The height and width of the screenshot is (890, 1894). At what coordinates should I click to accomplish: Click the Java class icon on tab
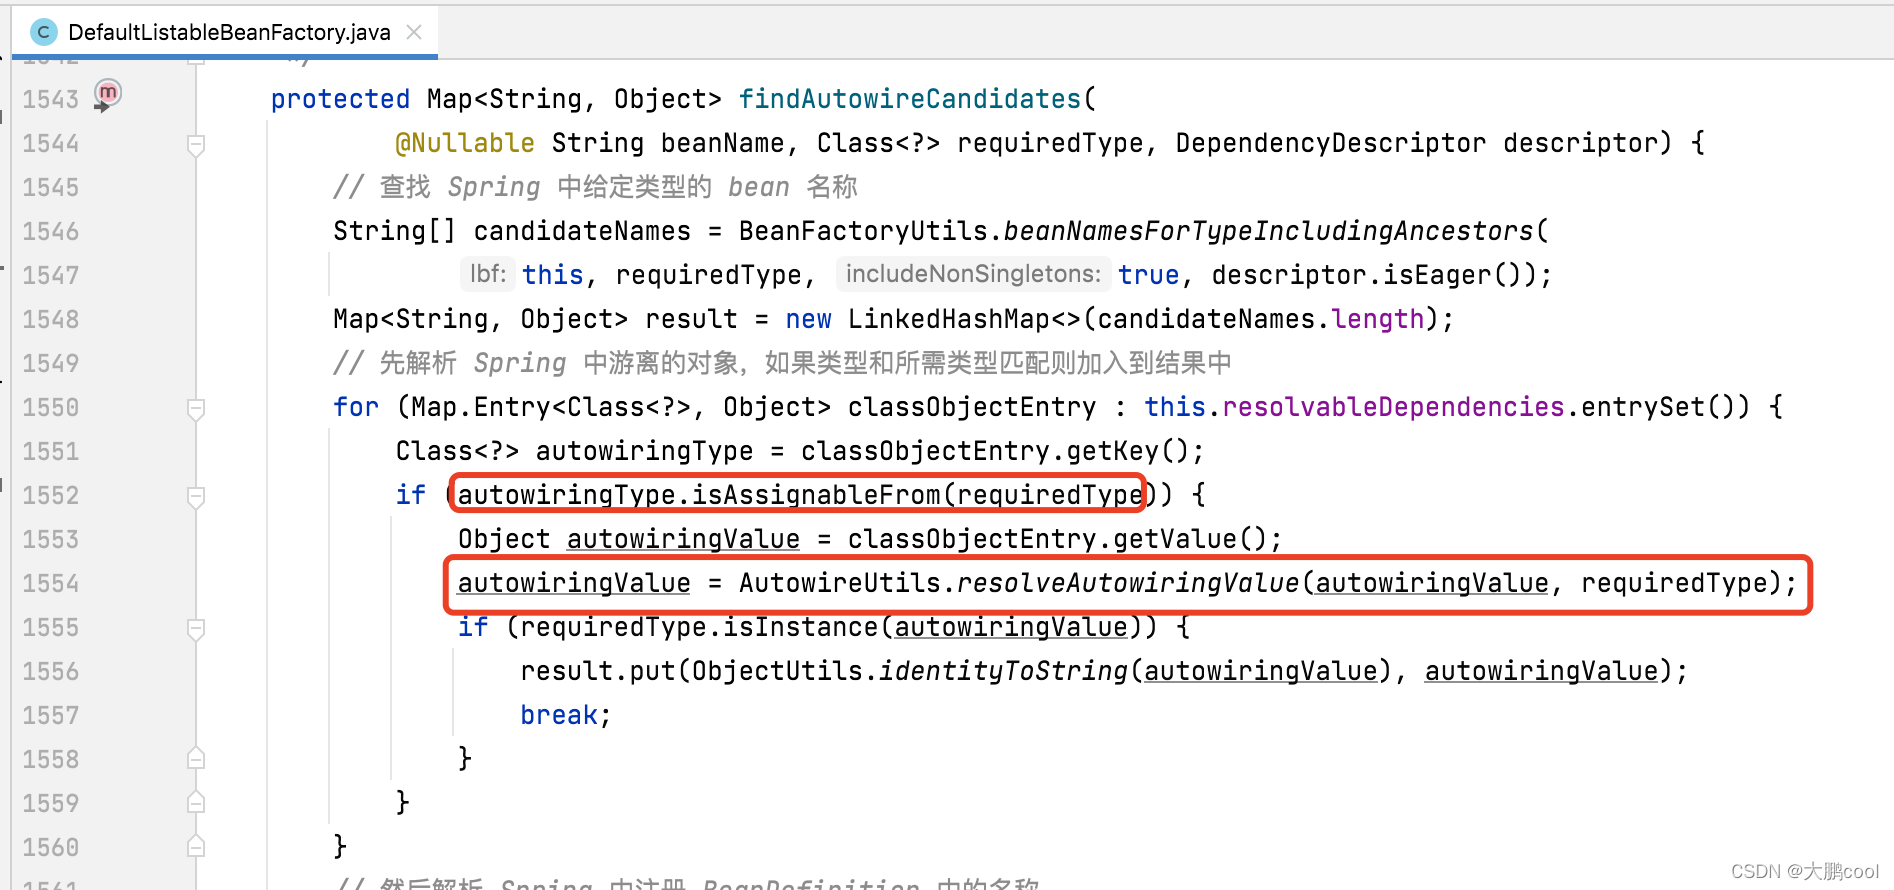coord(43,32)
